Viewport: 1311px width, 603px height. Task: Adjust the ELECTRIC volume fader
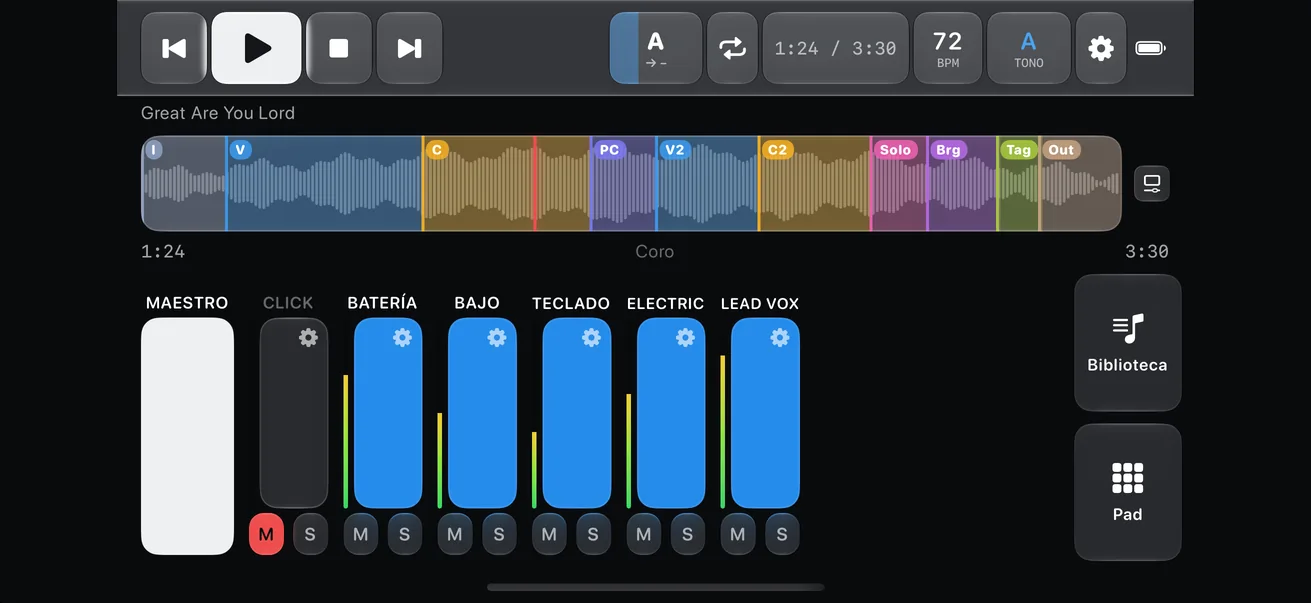pyautogui.click(x=671, y=413)
